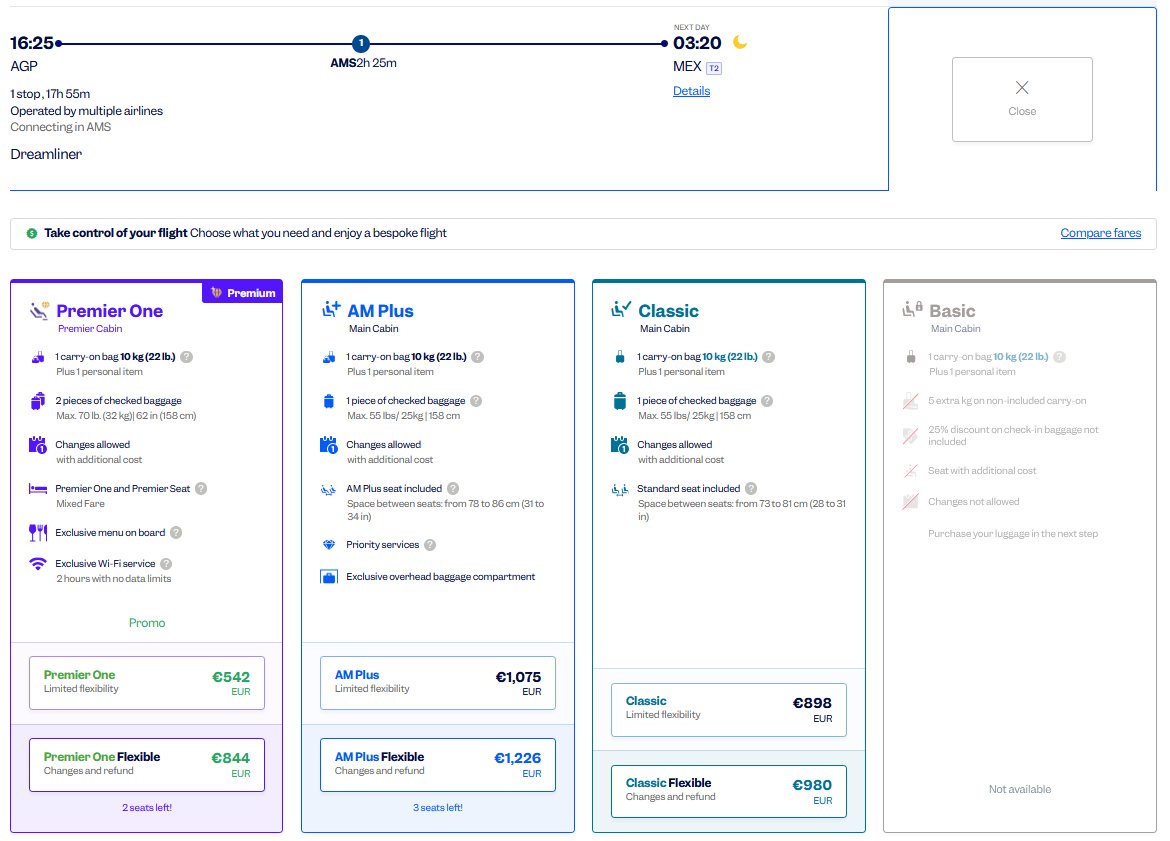Click help icon beside Classic checked baggage

pyautogui.click(x=767, y=401)
